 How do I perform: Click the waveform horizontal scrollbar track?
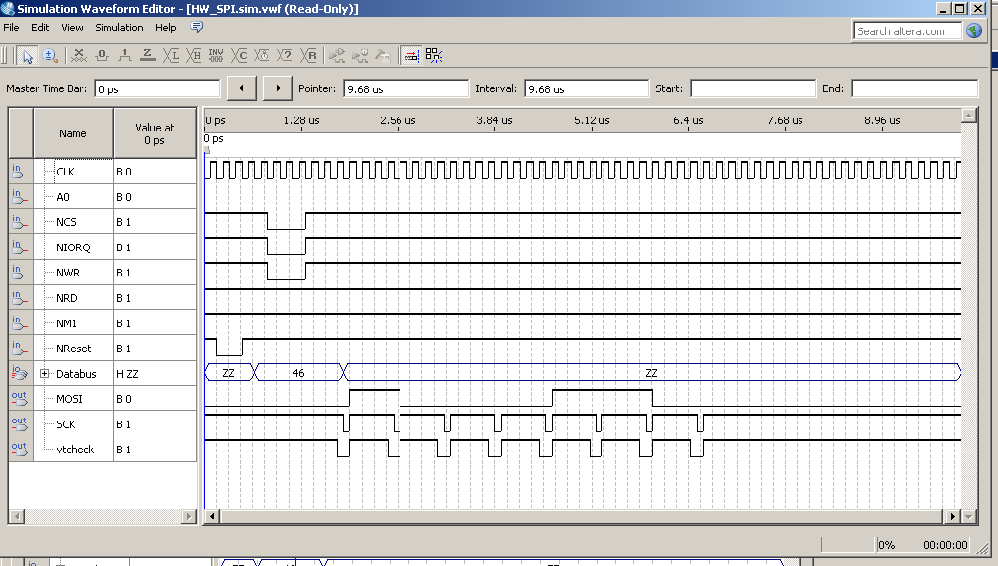(x=580, y=516)
